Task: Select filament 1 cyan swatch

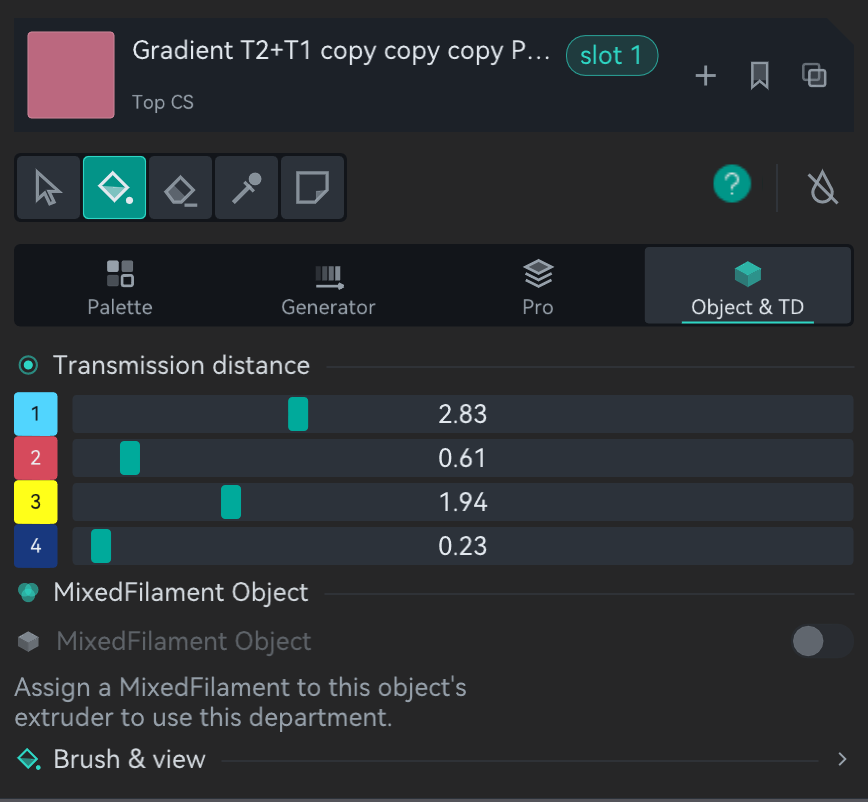Action: tap(35, 413)
